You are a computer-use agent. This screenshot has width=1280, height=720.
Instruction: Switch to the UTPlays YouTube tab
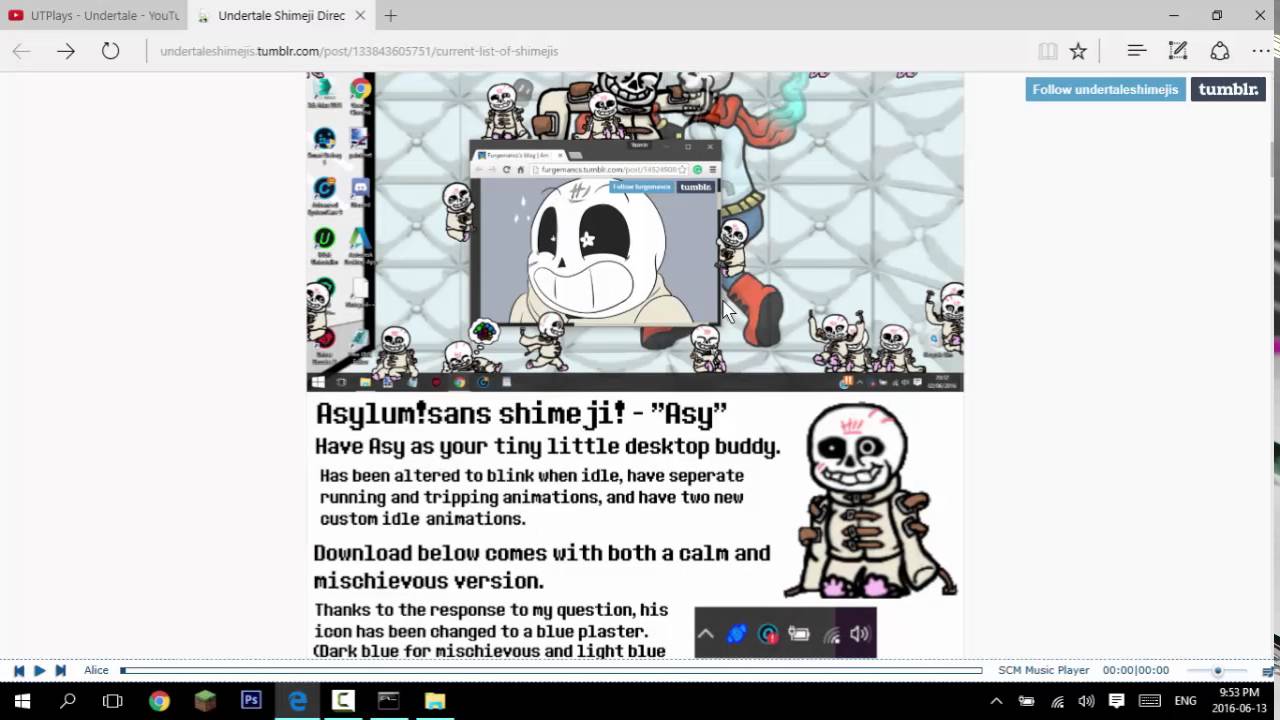click(x=95, y=16)
